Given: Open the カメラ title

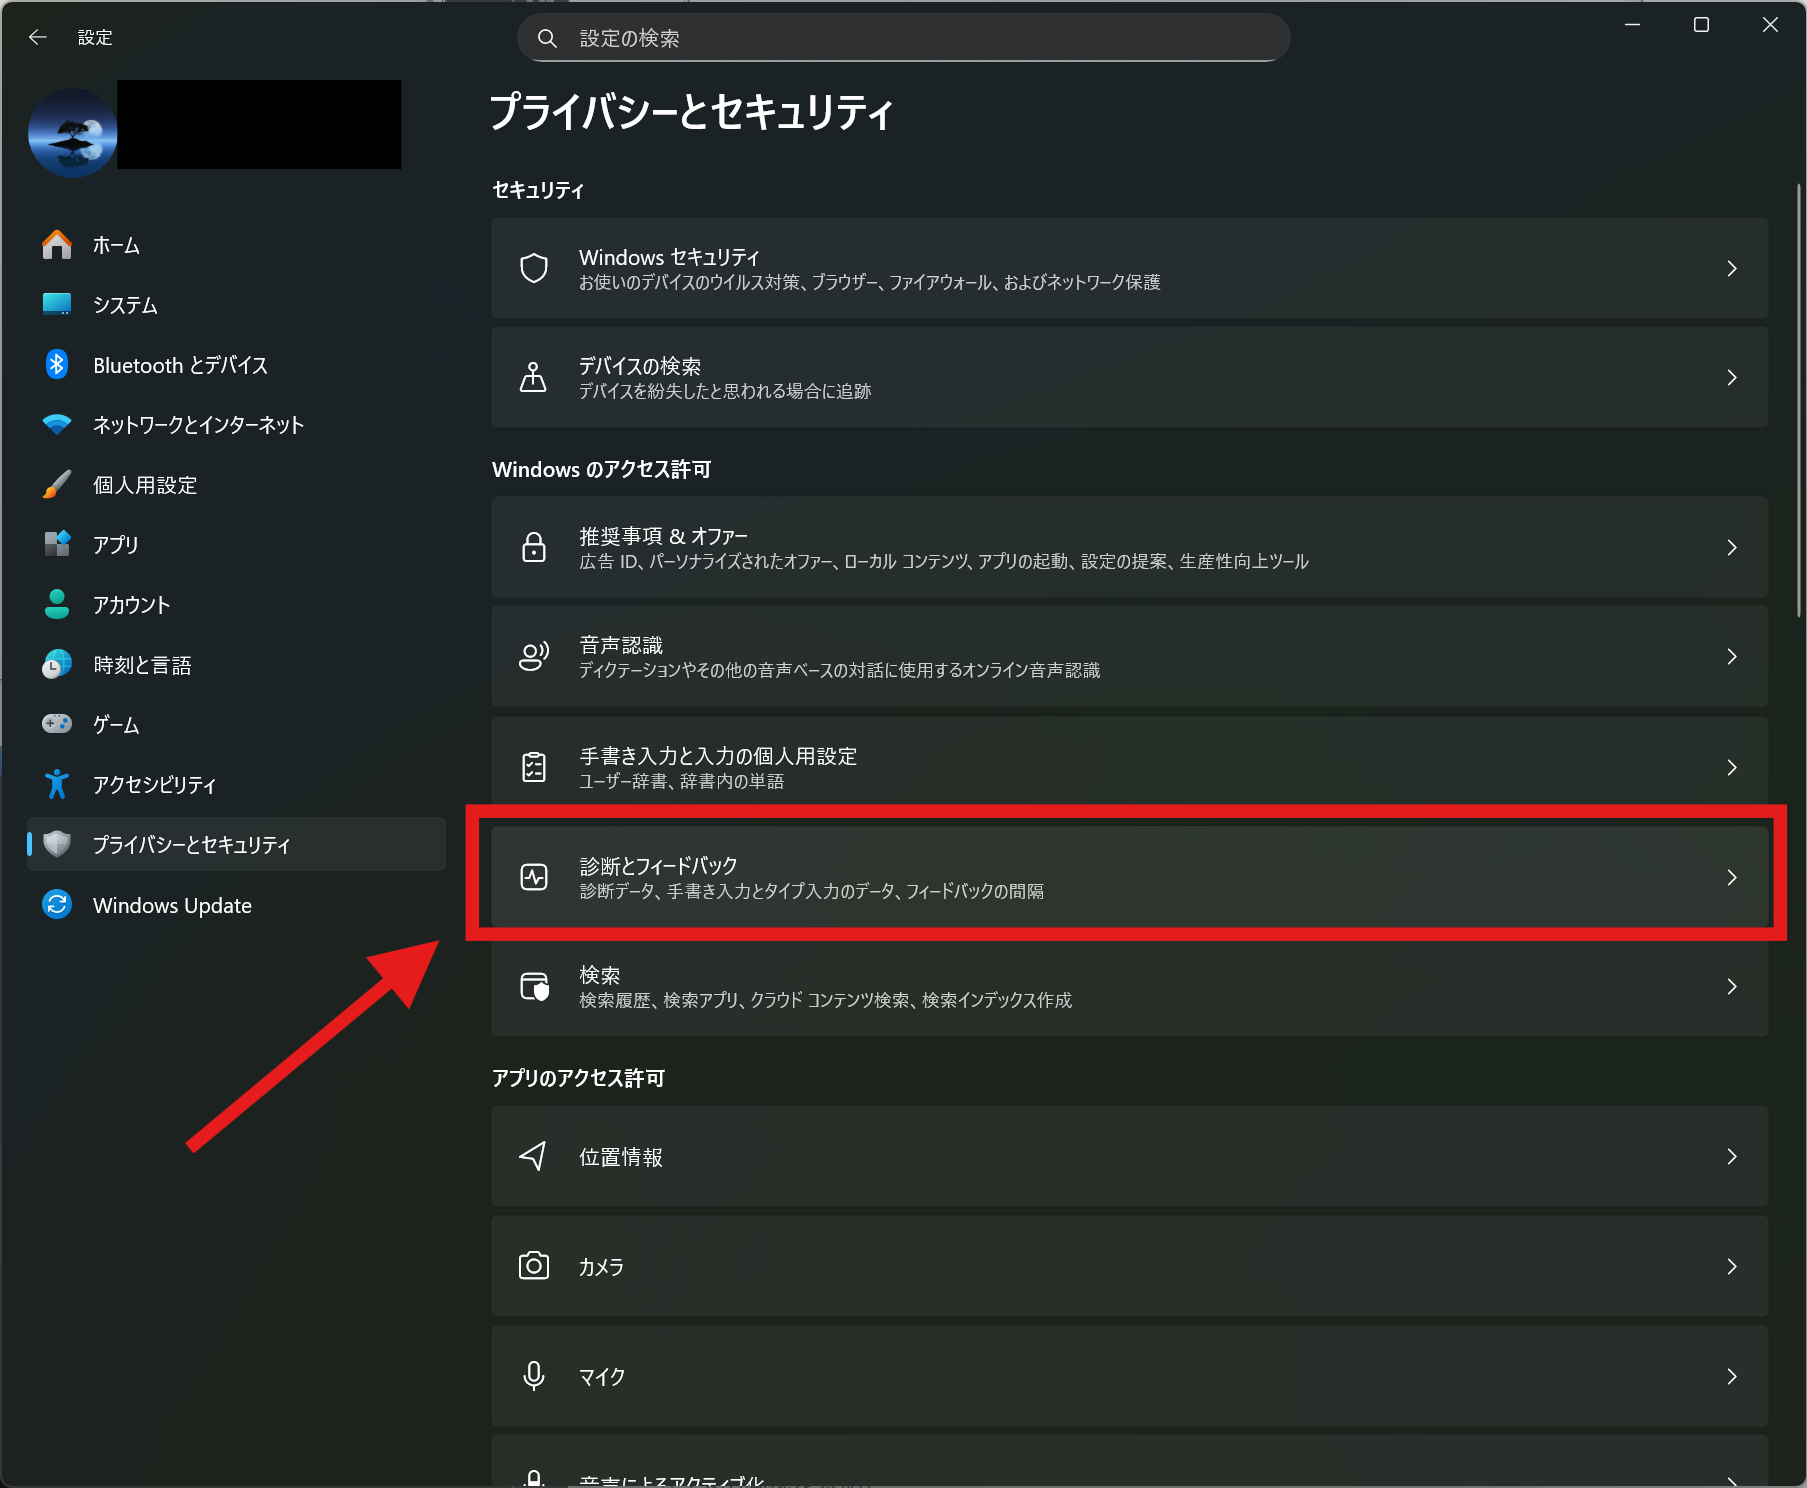Looking at the screenshot, I should tap(601, 1267).
